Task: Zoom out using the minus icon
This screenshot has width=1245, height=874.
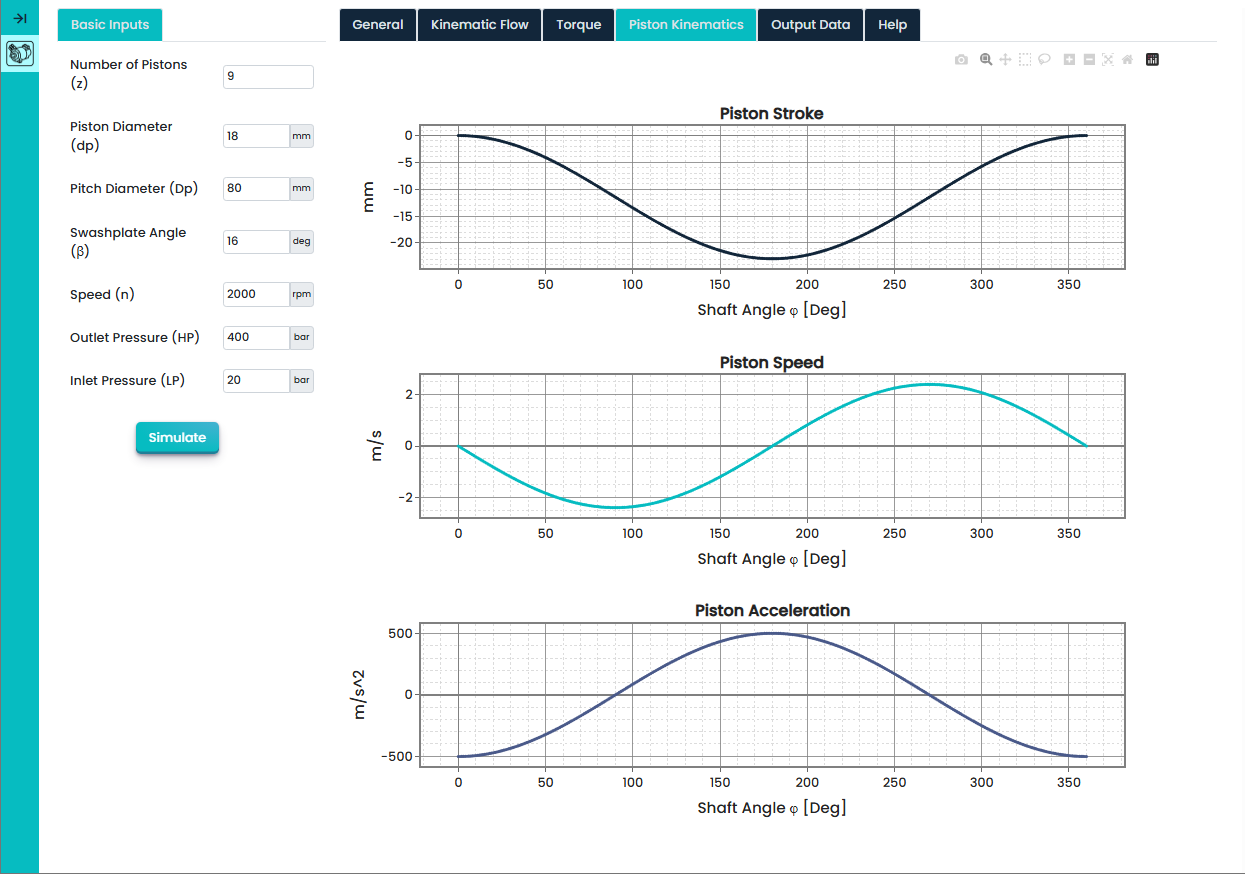Action: pyautogui.click(x=1089, y=60)
